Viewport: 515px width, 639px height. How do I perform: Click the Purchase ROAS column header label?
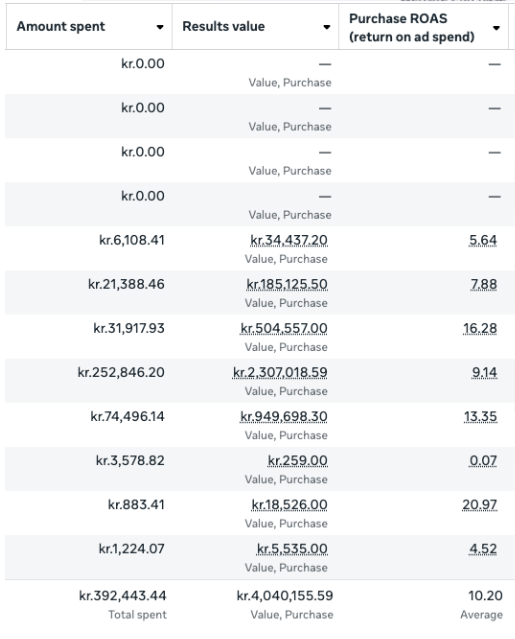[412, 27]
